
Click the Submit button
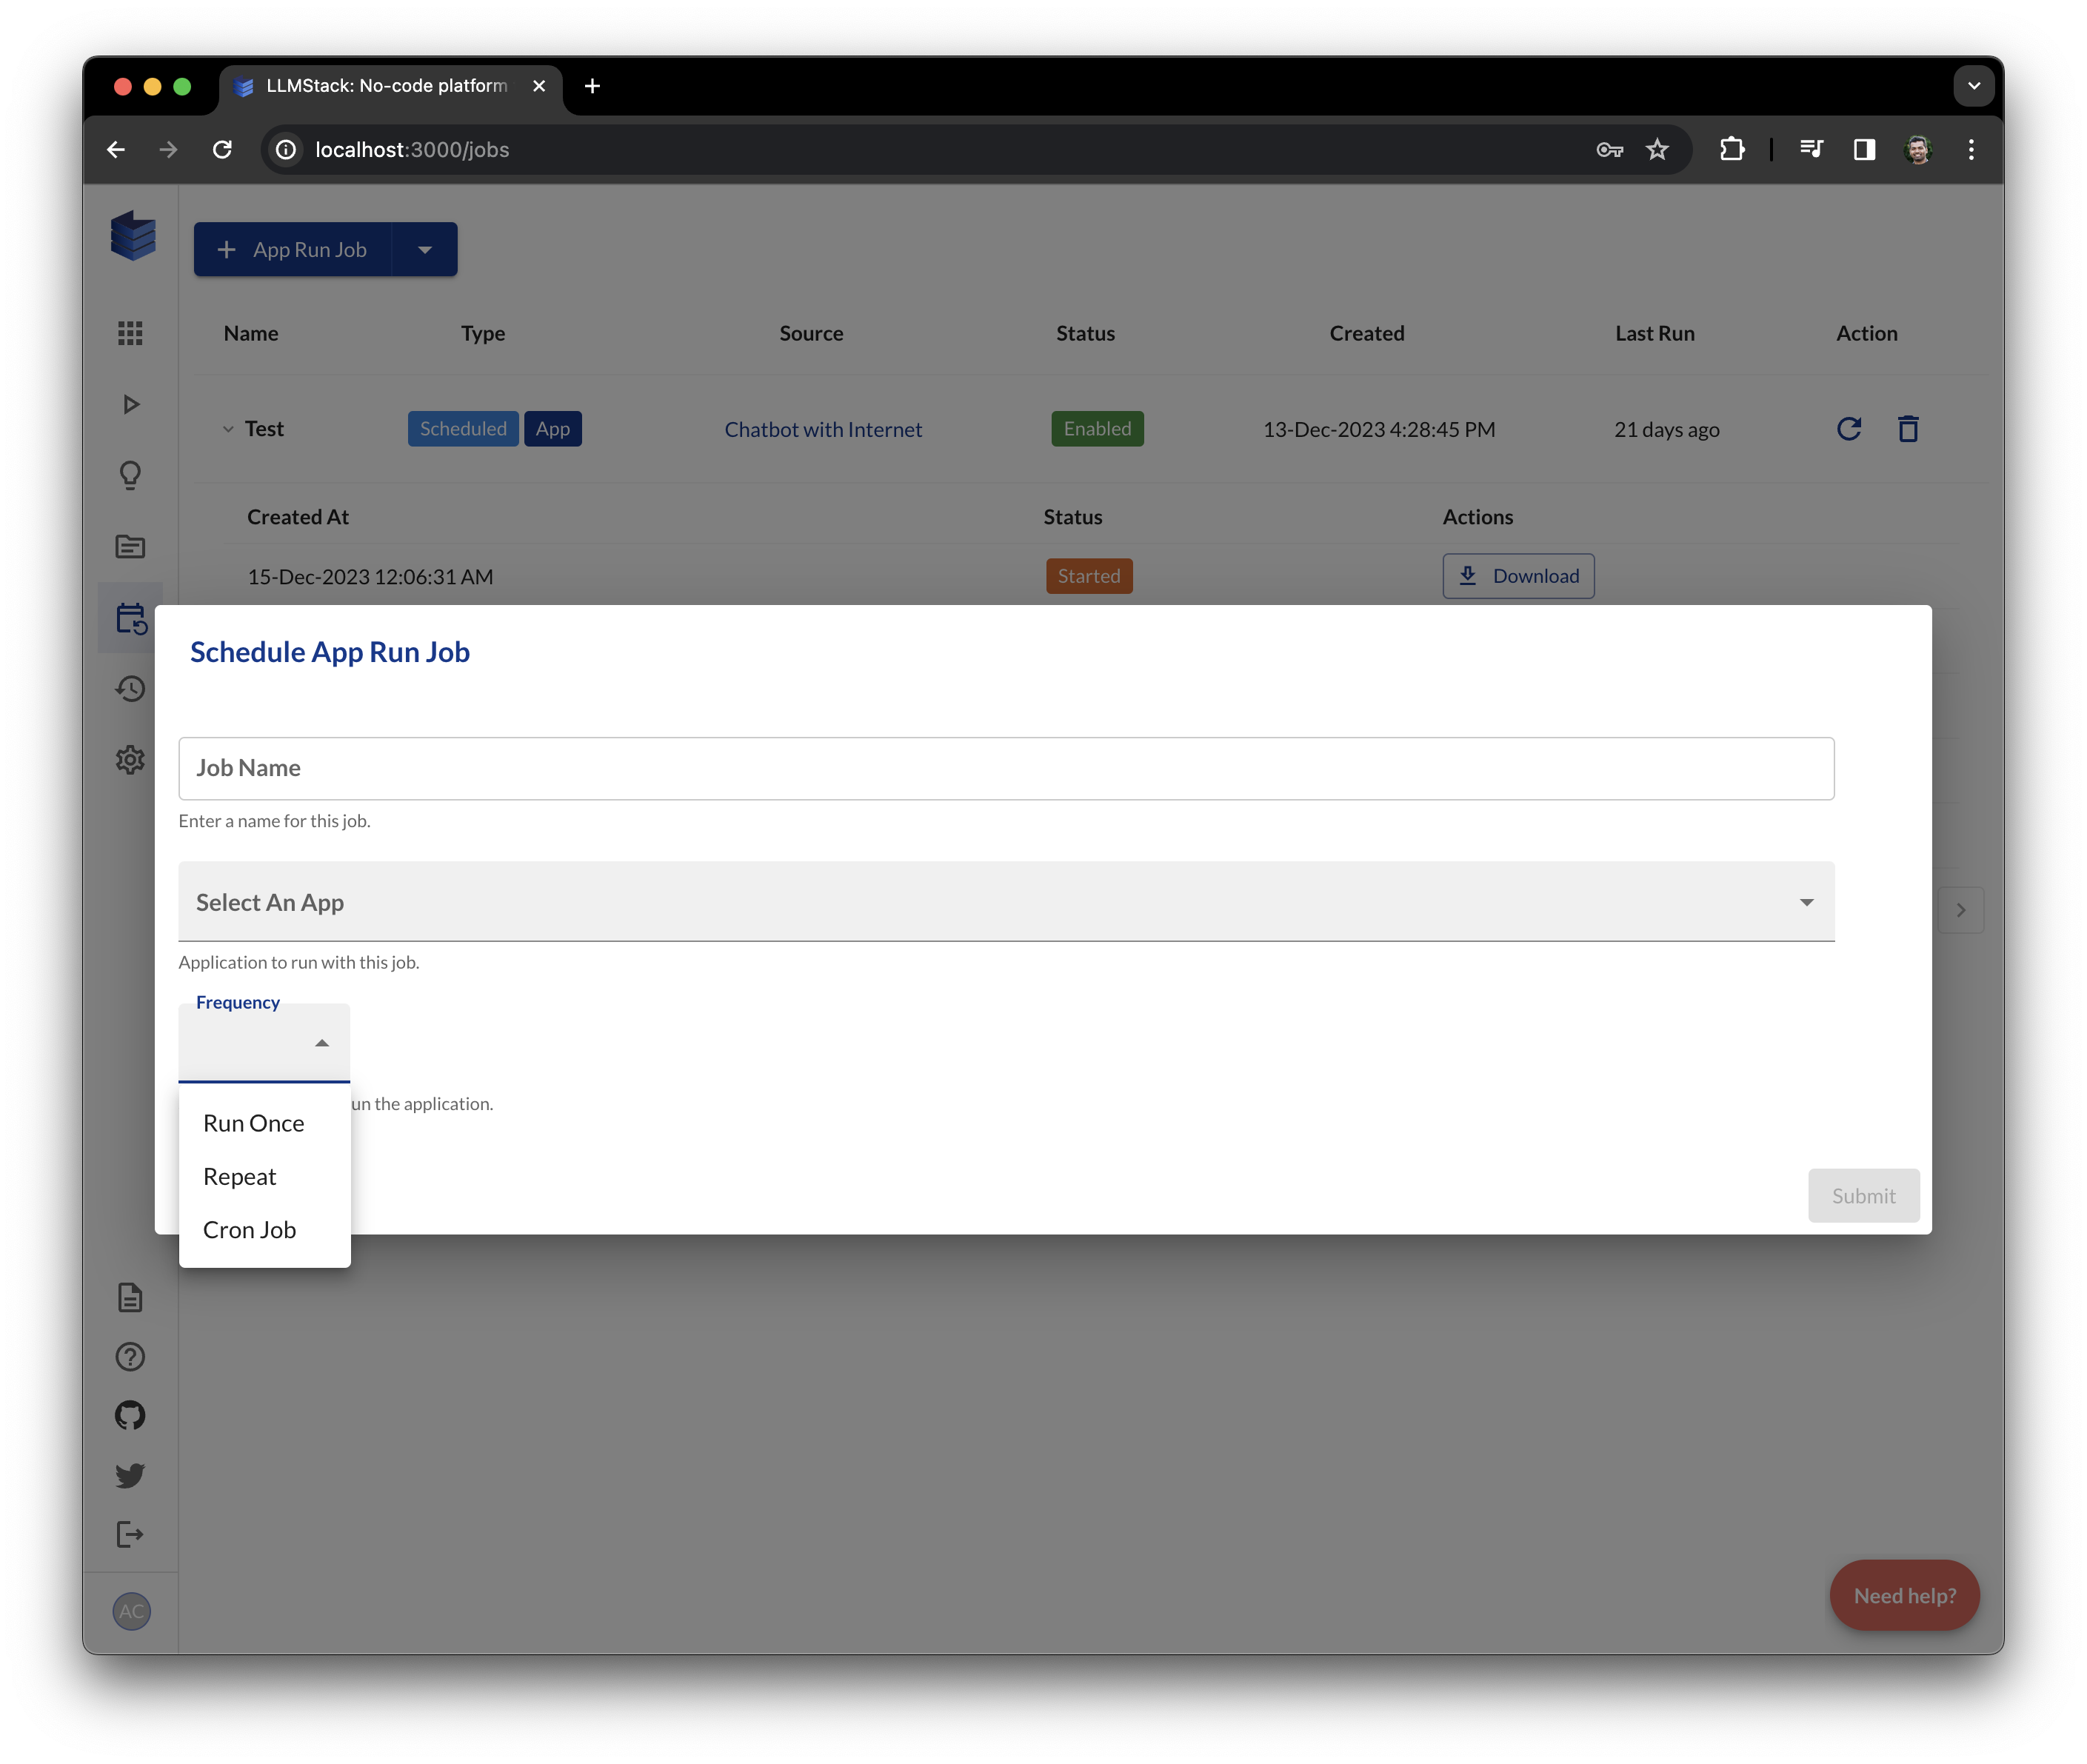coord(1862,1196)
